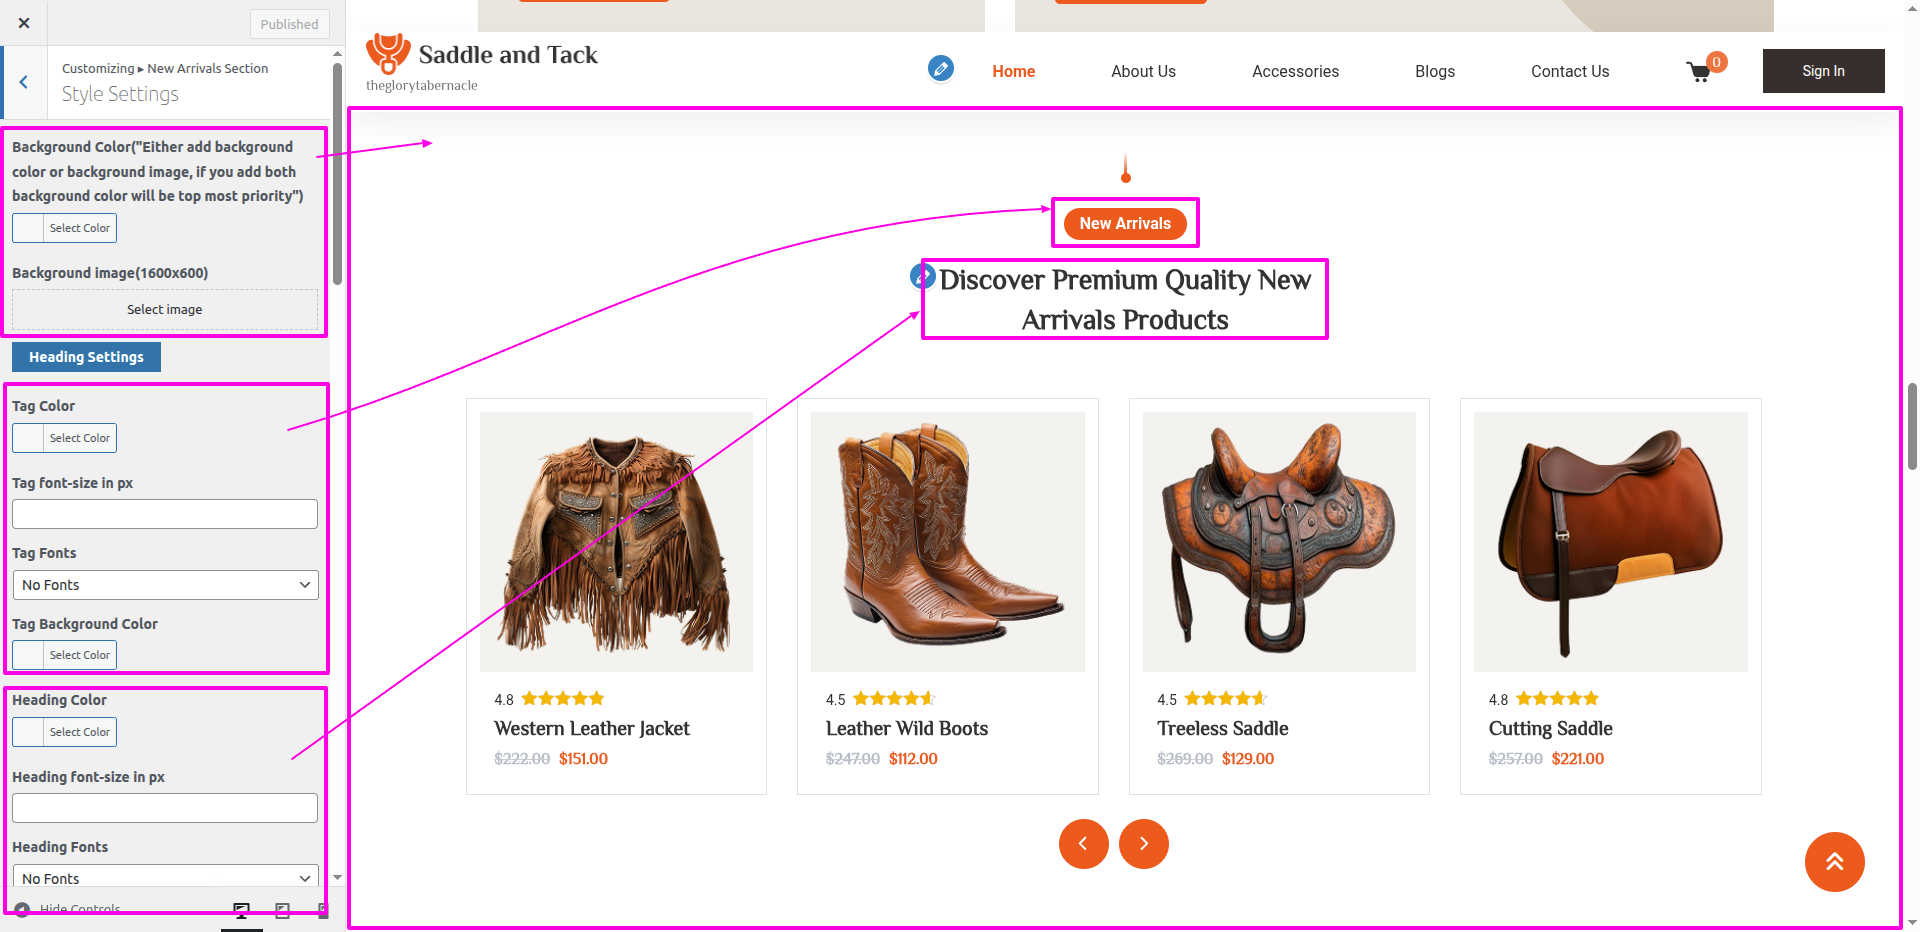Screen dimensions: 1920x932
Task: Switch to tablet preview mode
Action: pyautogui.click(x=283, y=910)
